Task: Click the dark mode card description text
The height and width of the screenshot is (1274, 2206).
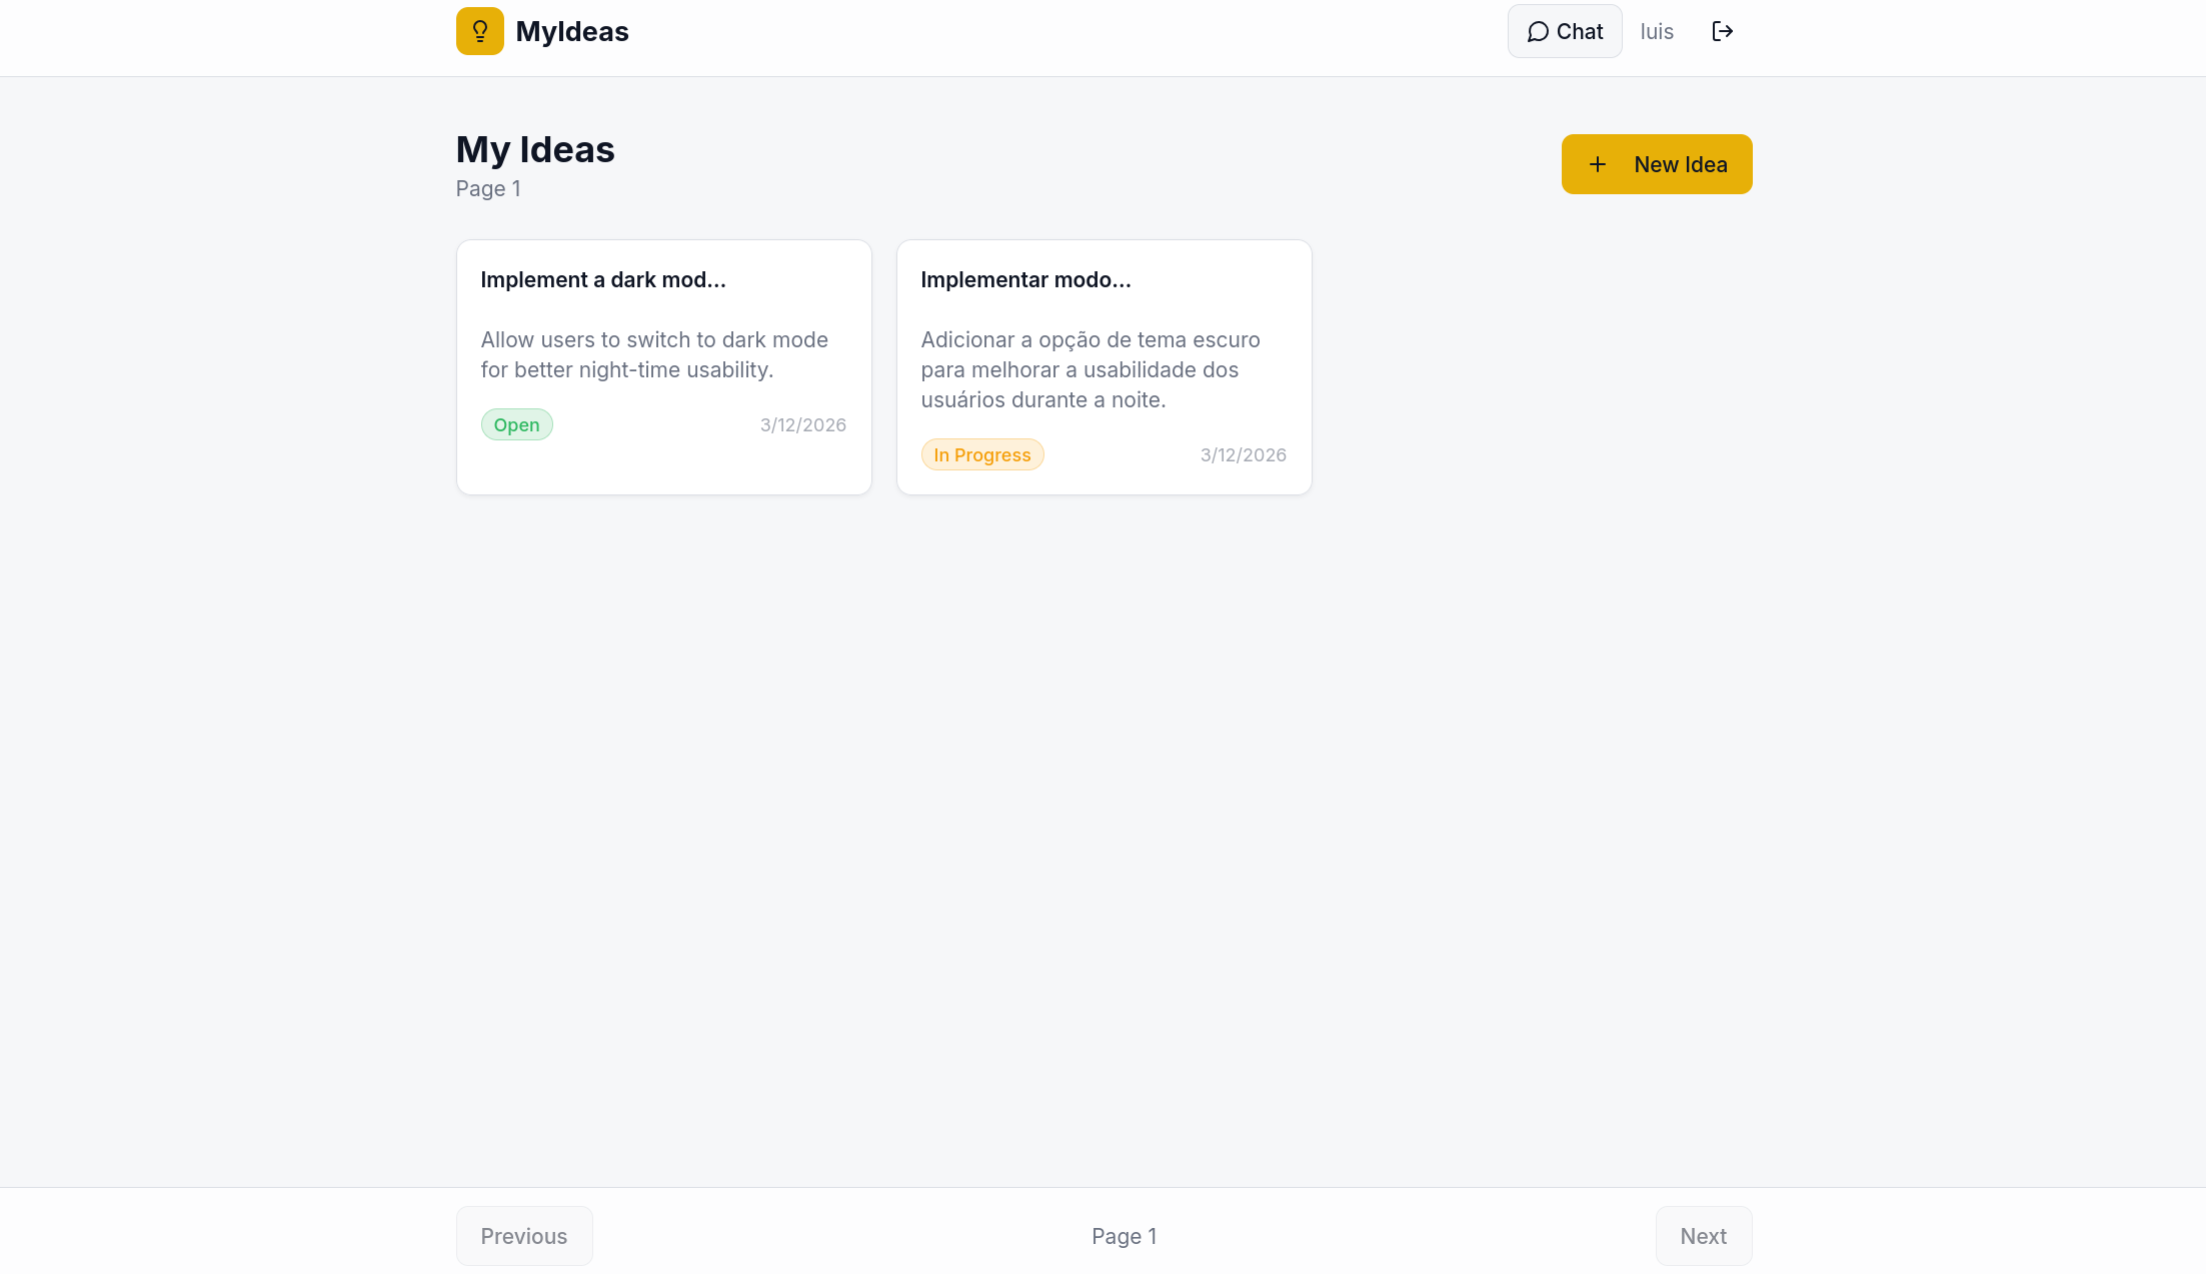Action: pyautogui.click(x=654, y=355)
